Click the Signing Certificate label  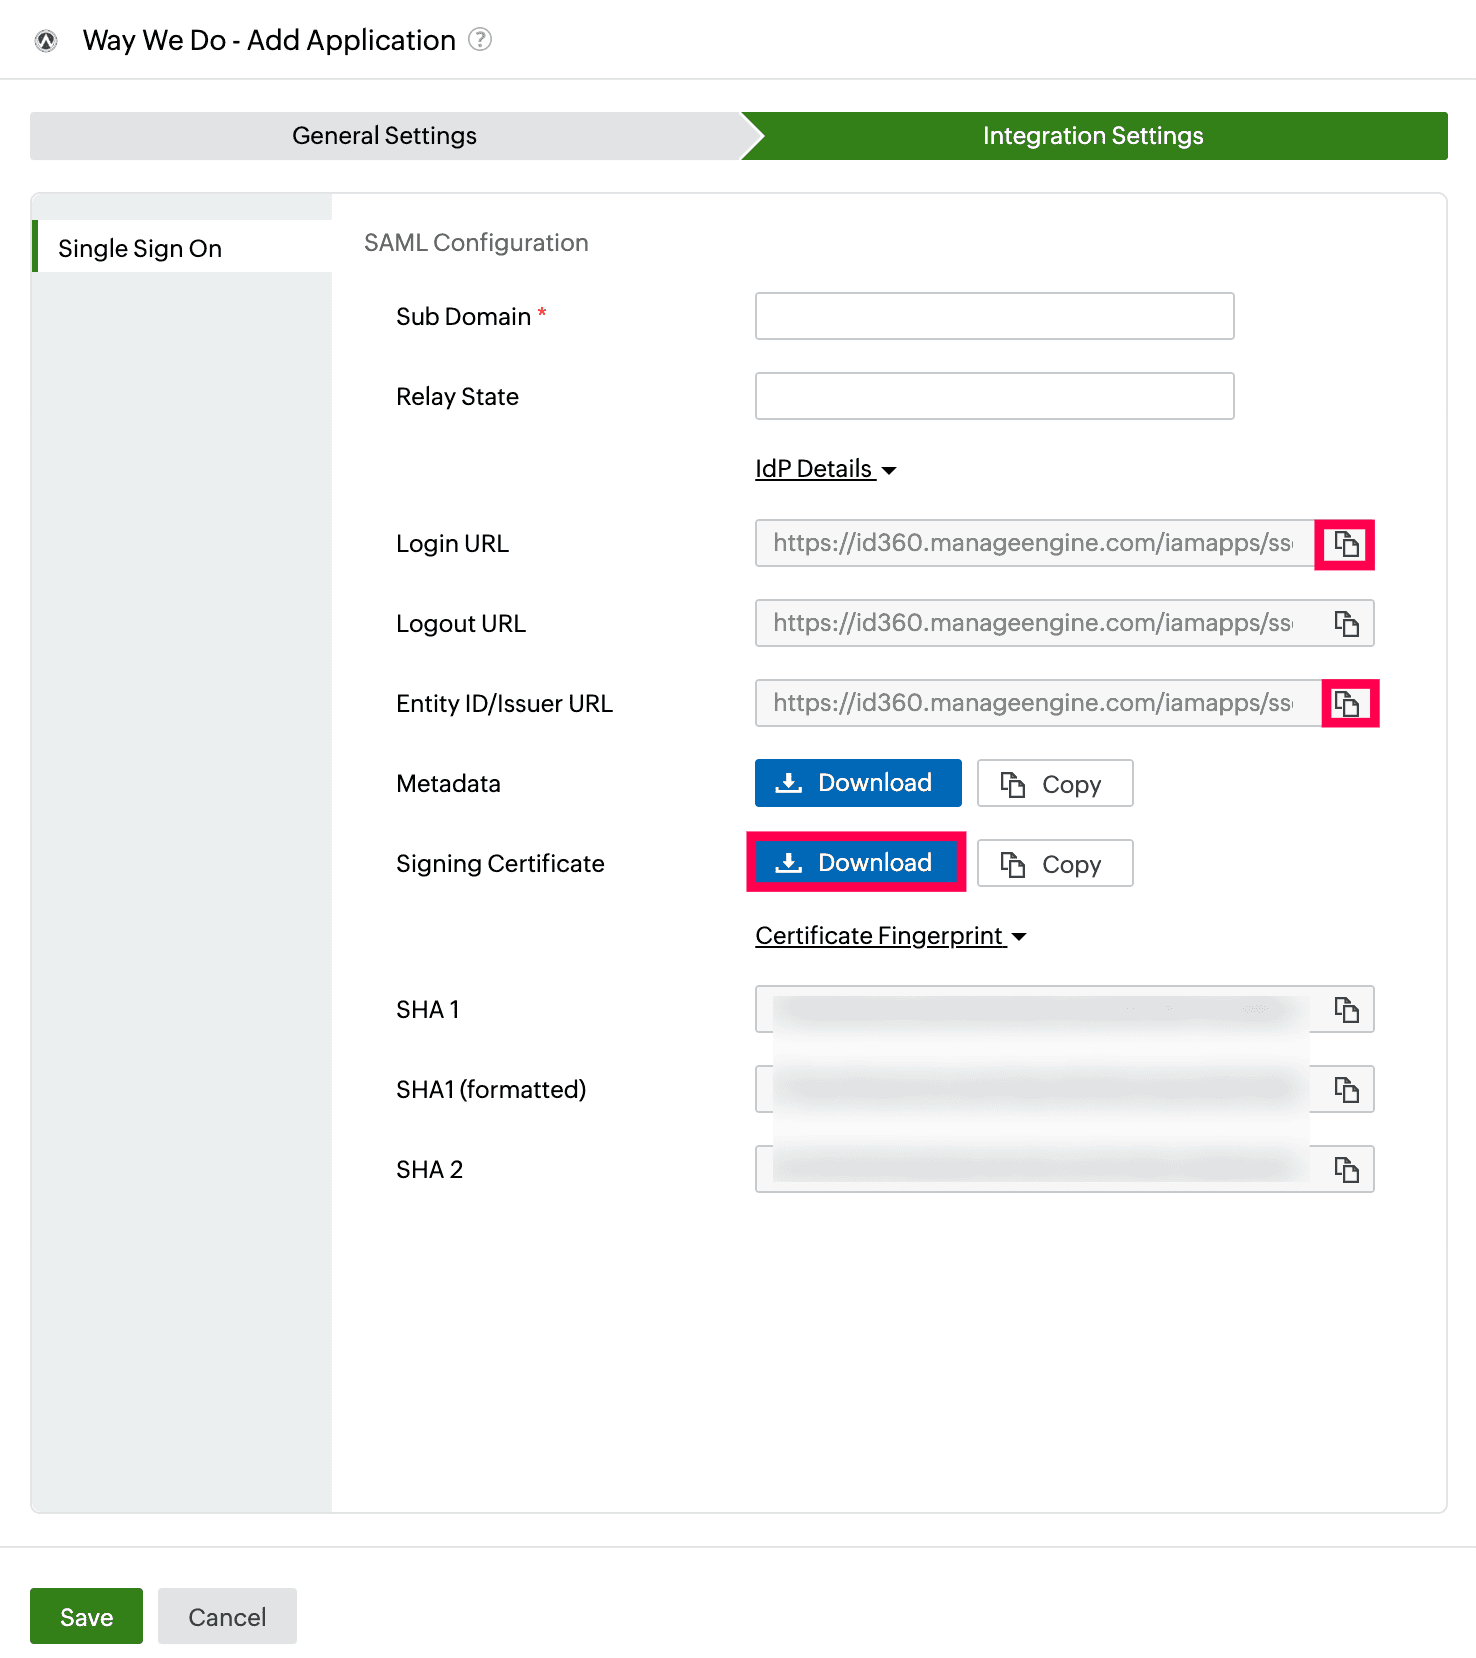[500, 864]
